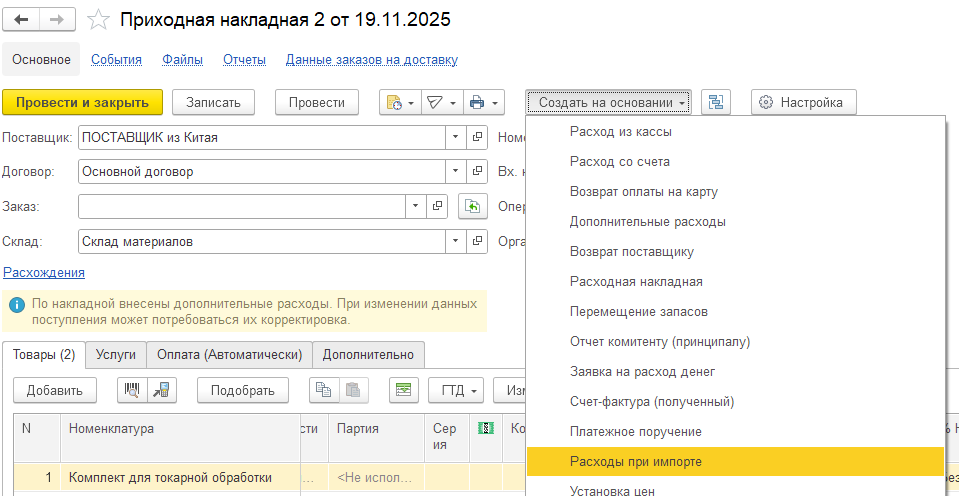Viewport: 959px width, 496px height.
Task: Load data from data collection terminal icon
Action: pos(160,390)
